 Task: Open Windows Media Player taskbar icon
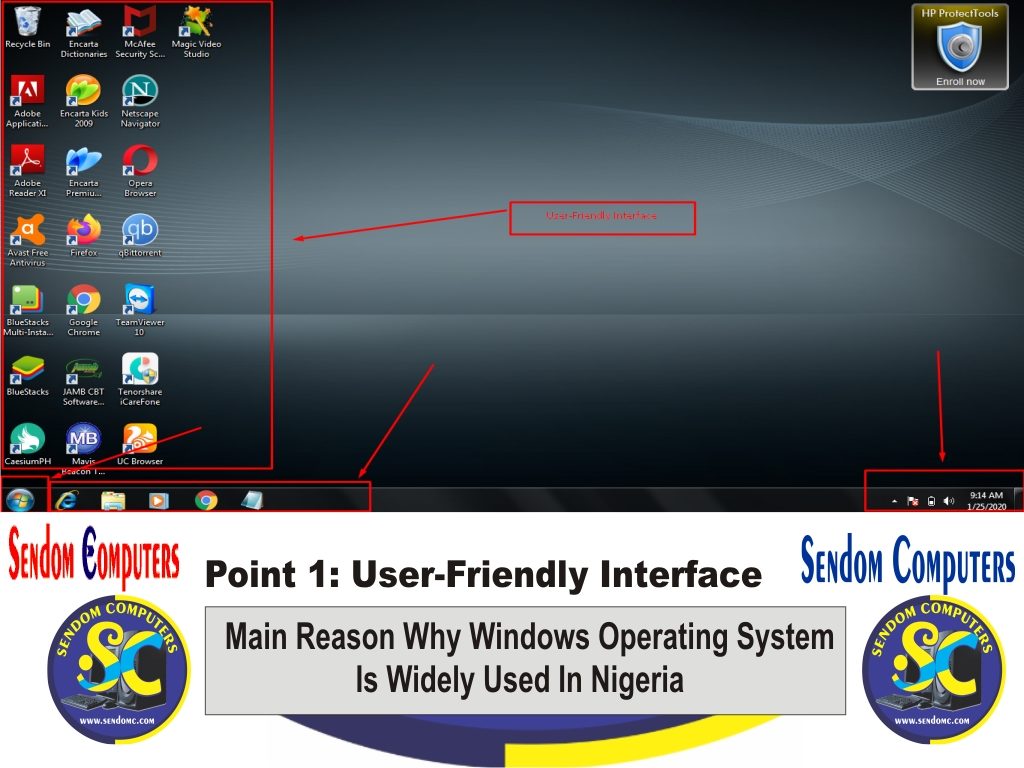(159, 500)
